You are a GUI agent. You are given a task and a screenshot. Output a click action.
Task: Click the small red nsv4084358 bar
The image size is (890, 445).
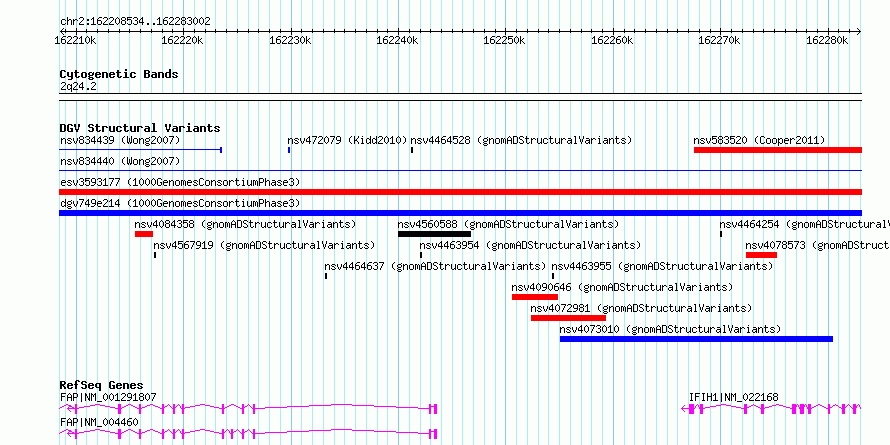(x=144, y=234)
